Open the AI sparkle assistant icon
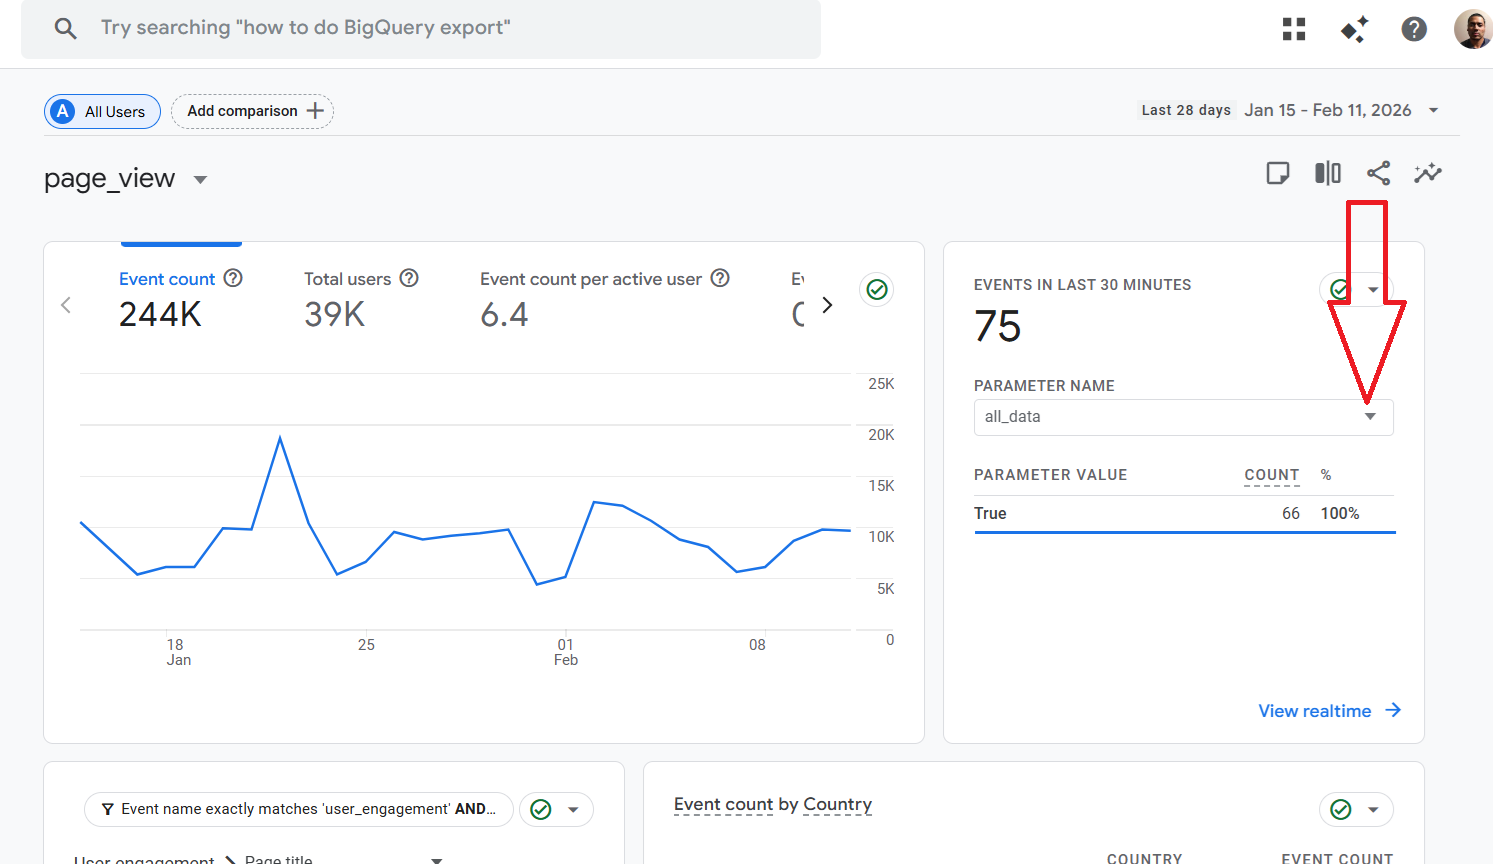The height and width of the screenshot is (864, 1493). tap(1354, 29)
